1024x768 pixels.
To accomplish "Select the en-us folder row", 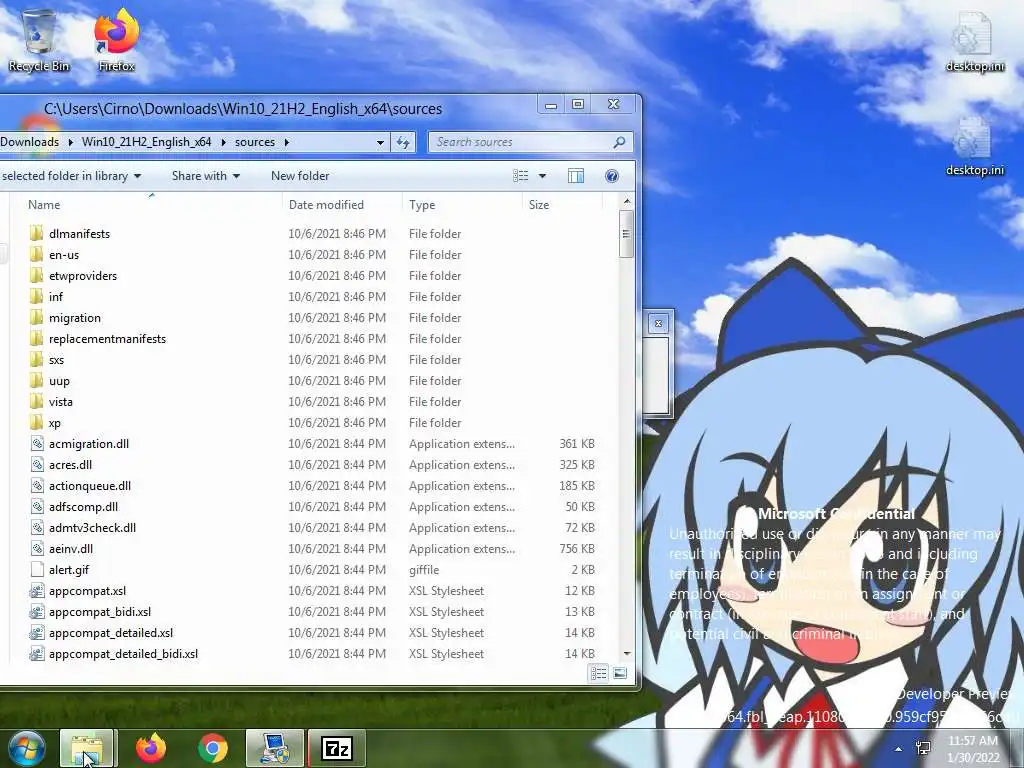I will pos(312,255).
